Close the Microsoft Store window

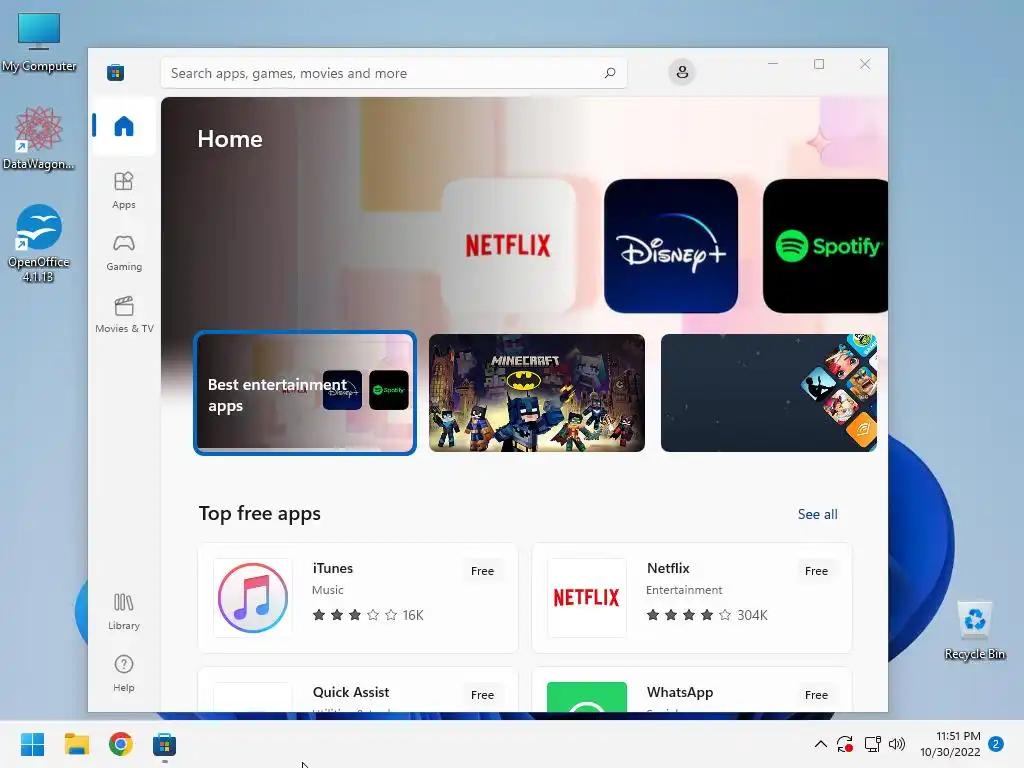coord(865,64)
